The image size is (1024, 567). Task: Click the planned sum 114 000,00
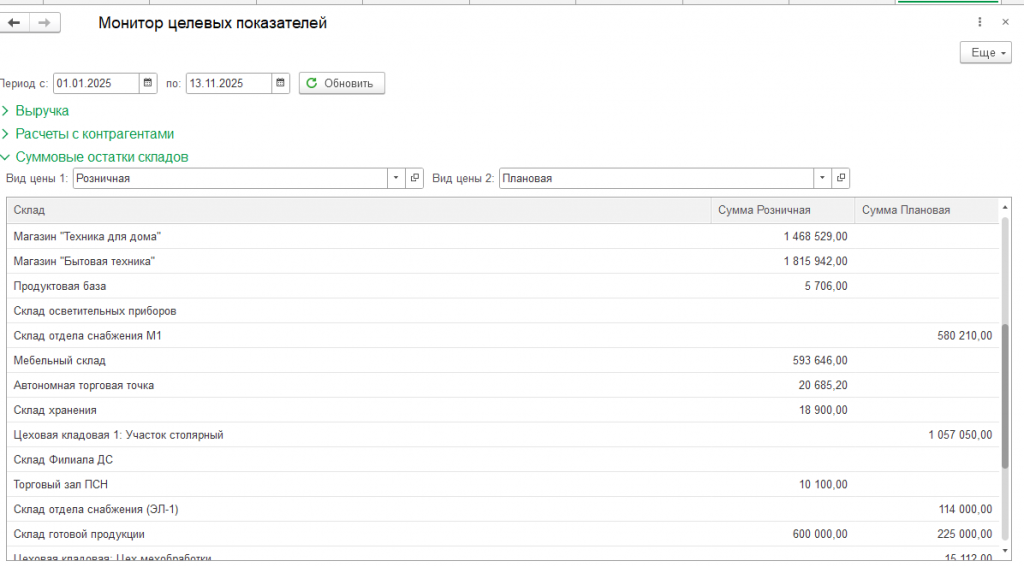click(x=965, y=510)
